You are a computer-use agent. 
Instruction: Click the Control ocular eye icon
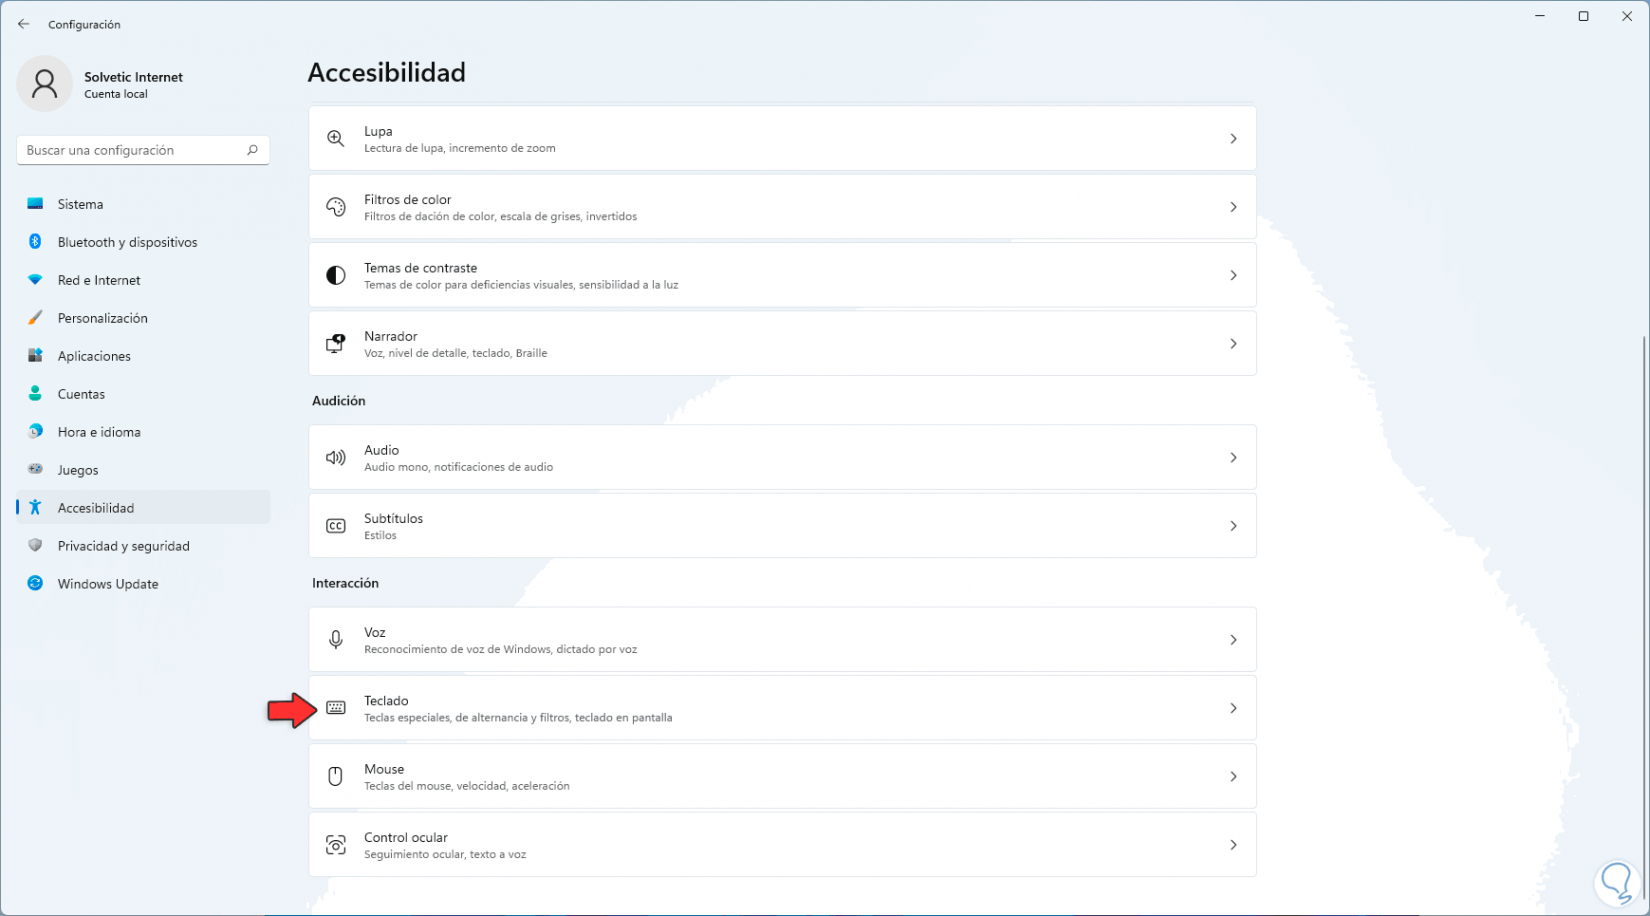coord(336,845)
